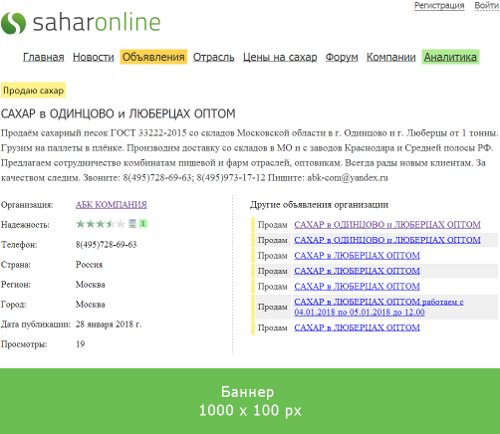Image resolution: width=500 pixels, height=434 pixels.
Task: Open the Отрасль menu item
Action: tap(213, 57)
